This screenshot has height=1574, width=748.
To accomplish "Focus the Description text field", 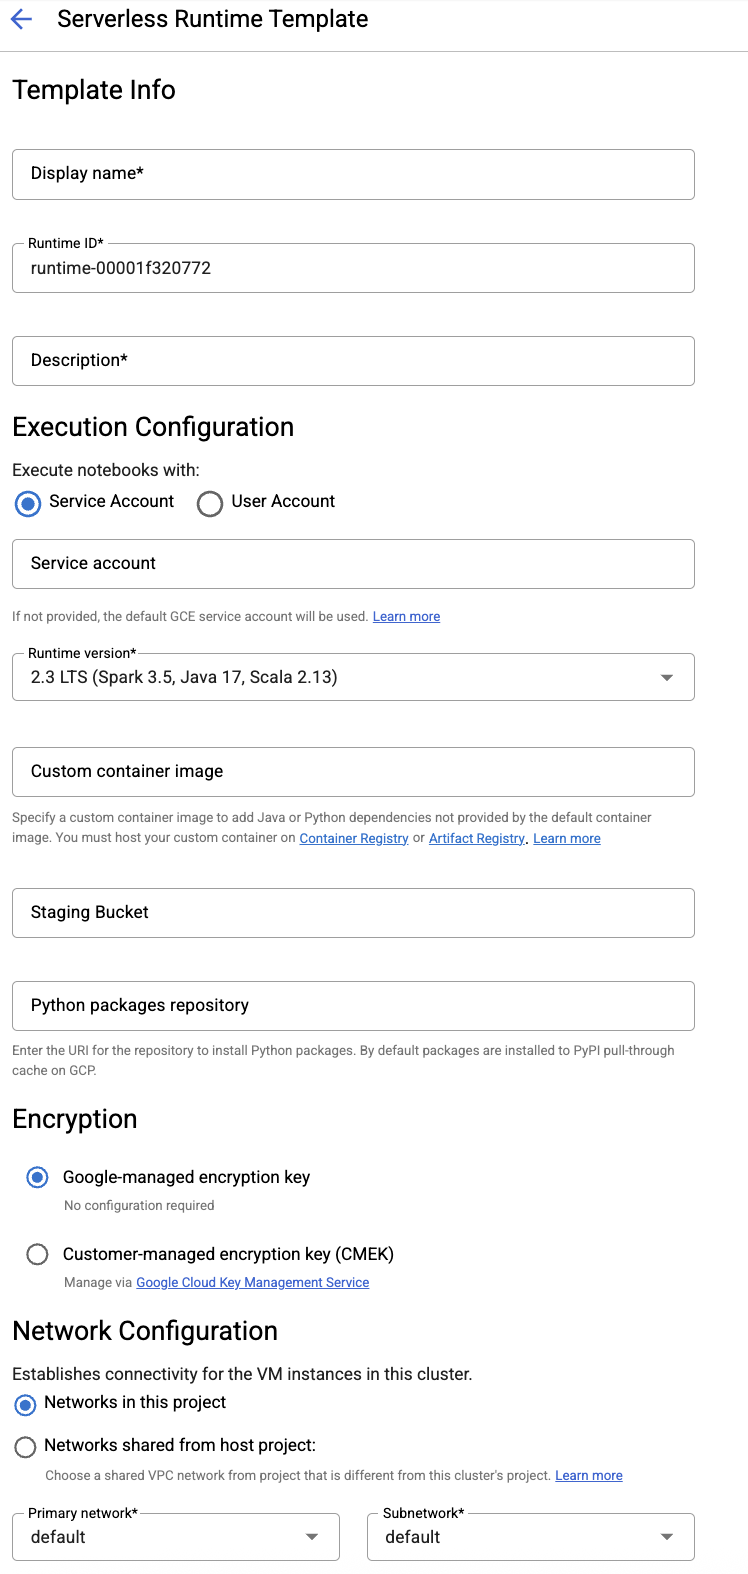I will (x=353, y=361).
